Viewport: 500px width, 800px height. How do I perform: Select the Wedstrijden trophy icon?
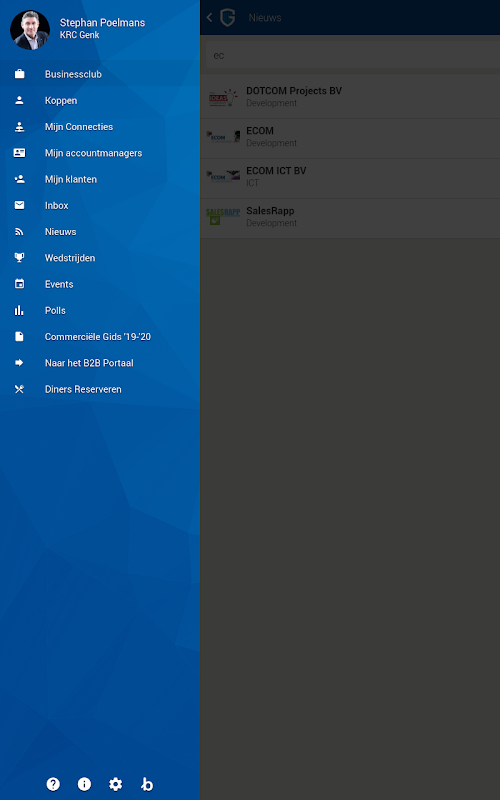19,258
